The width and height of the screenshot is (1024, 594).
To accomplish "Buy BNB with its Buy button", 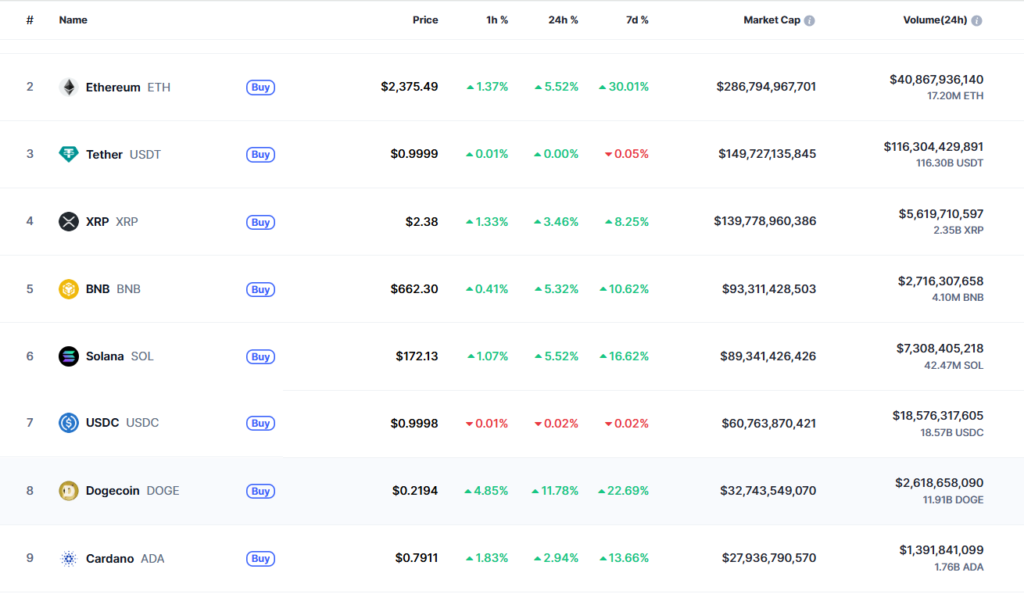I will pyautogui.click(x=261, y=290).
